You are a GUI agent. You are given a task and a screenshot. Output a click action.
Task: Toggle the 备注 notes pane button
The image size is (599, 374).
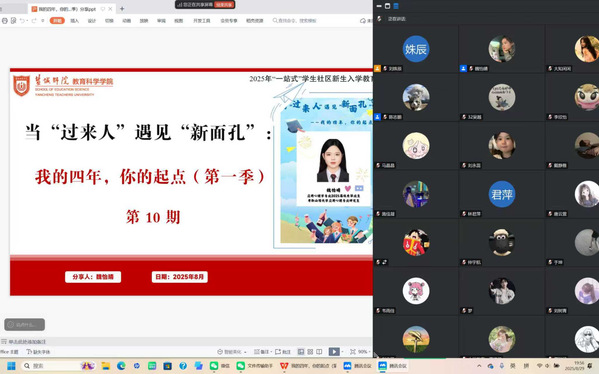point(262,351)
